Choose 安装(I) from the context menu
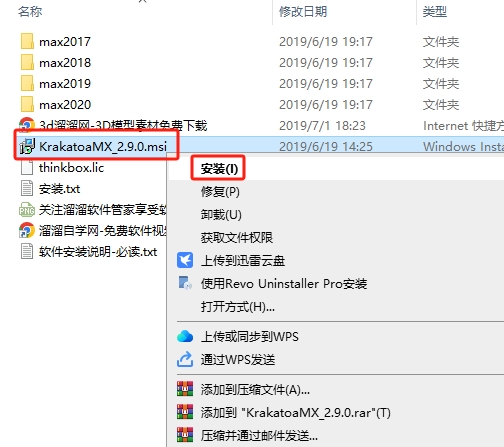The width and height of the screenshot is (504, 447). coord(219,169)
